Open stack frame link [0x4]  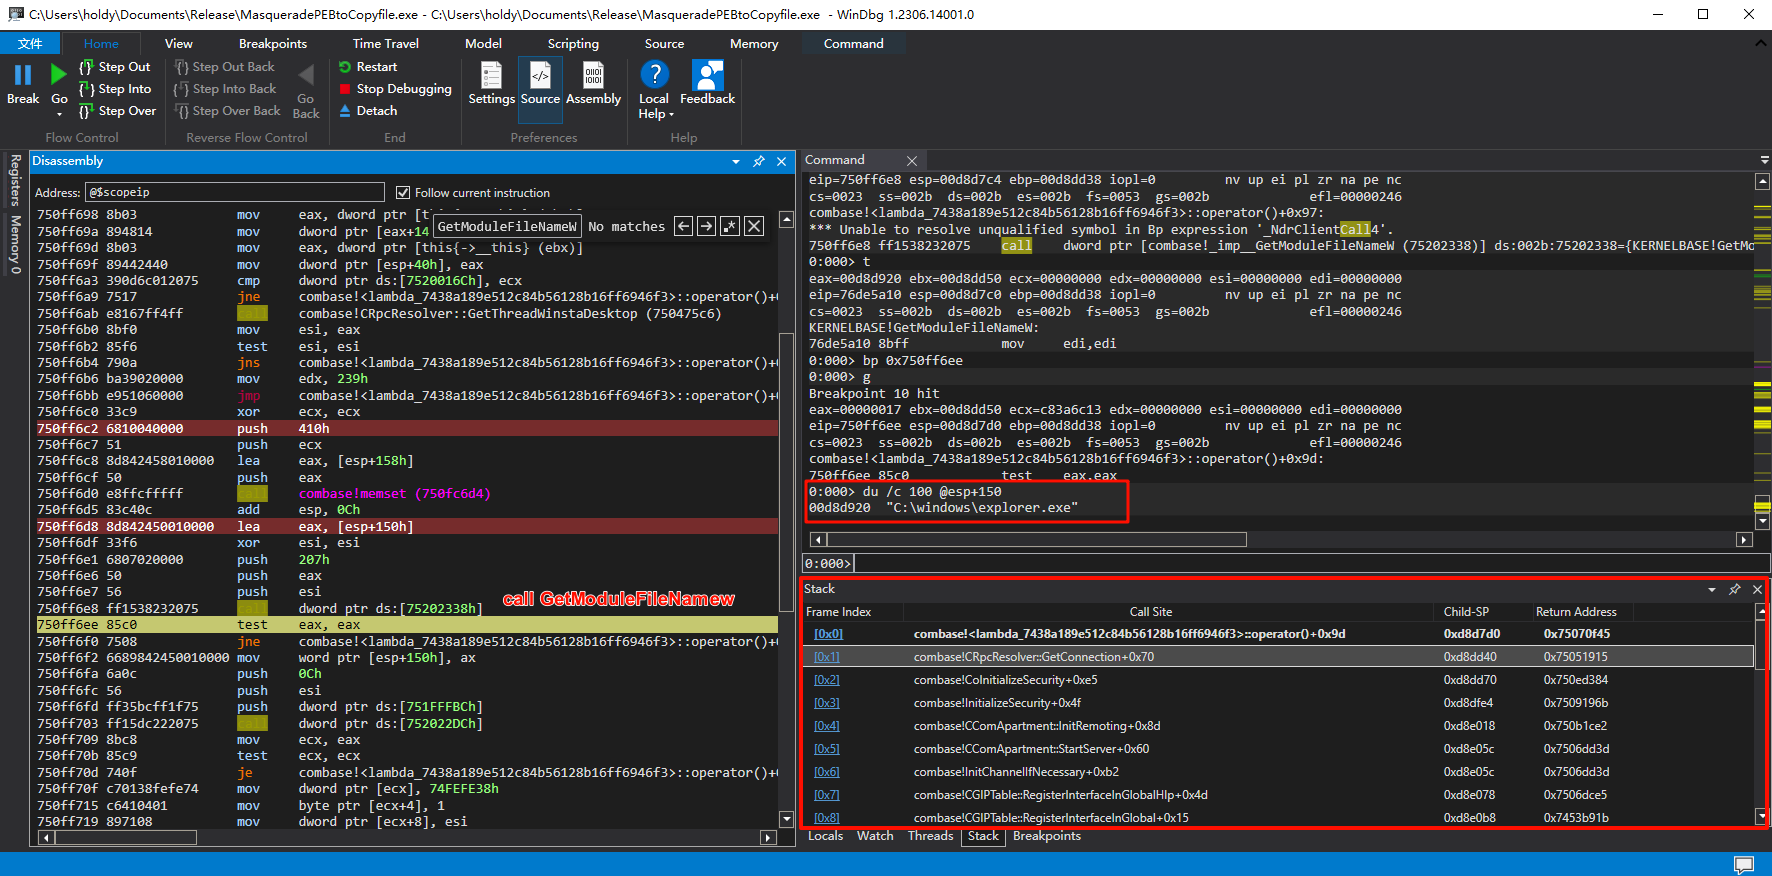coord(826,726)
